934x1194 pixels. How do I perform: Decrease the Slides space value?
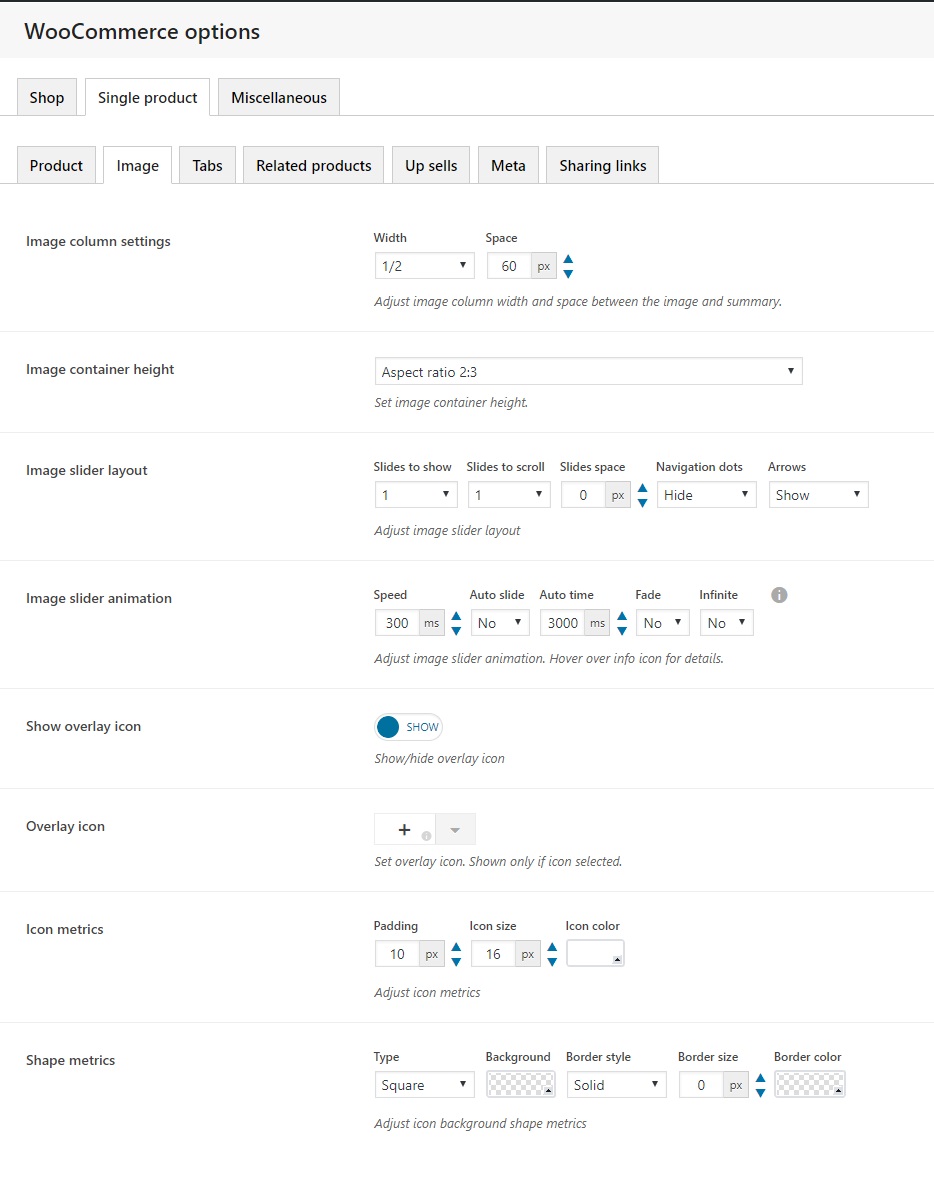pyautogui.click(x=642, y=502)
